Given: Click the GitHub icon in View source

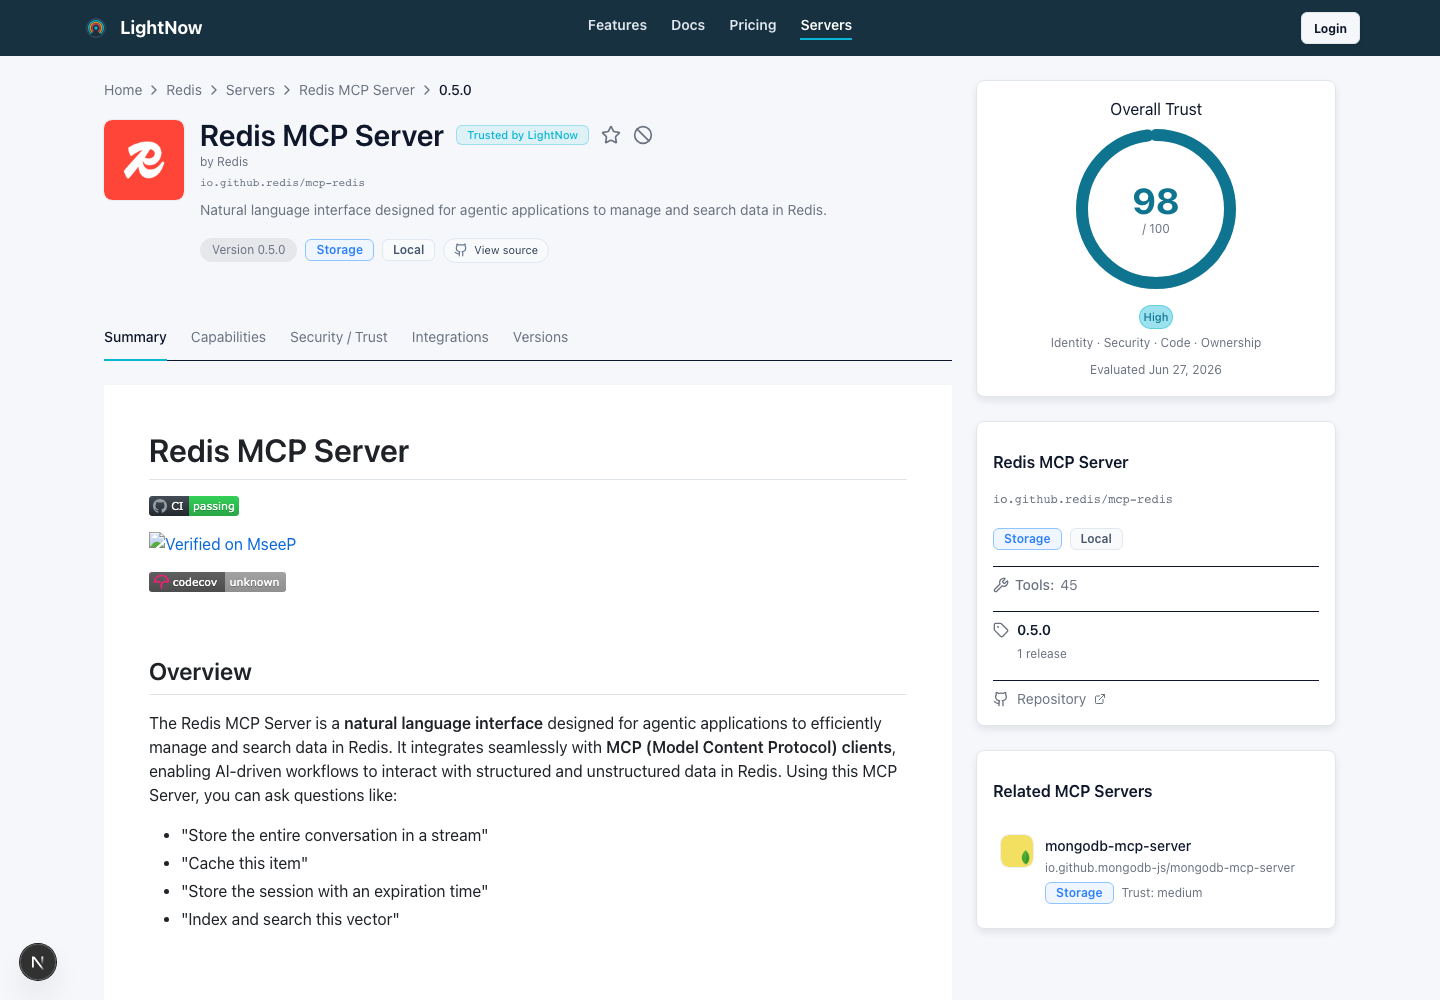Looking at the screenshot, I should (461, 250).
